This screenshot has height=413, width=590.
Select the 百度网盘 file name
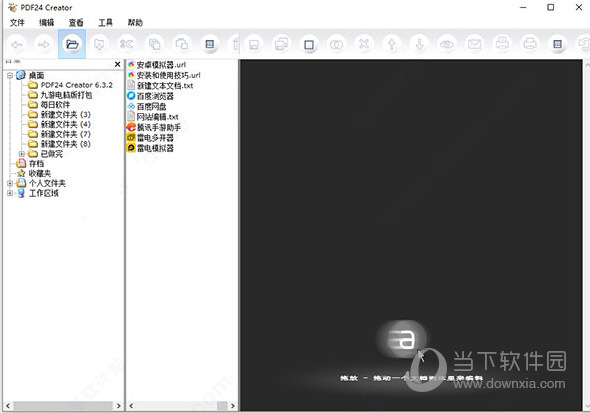click(151, 106)
